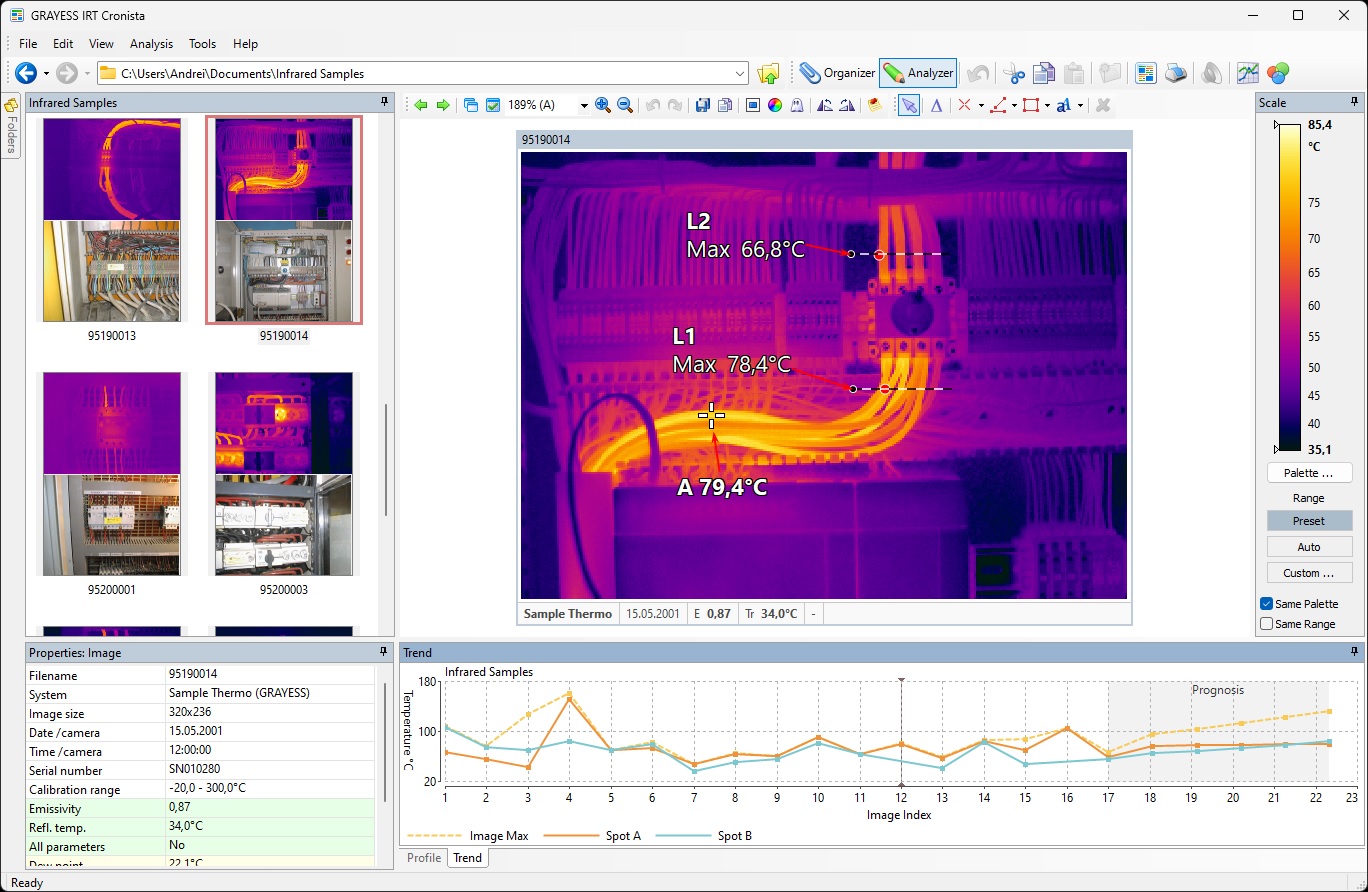1368x892 pixels.
Task: Click the Palette ... button
Action: (1309, 473)
